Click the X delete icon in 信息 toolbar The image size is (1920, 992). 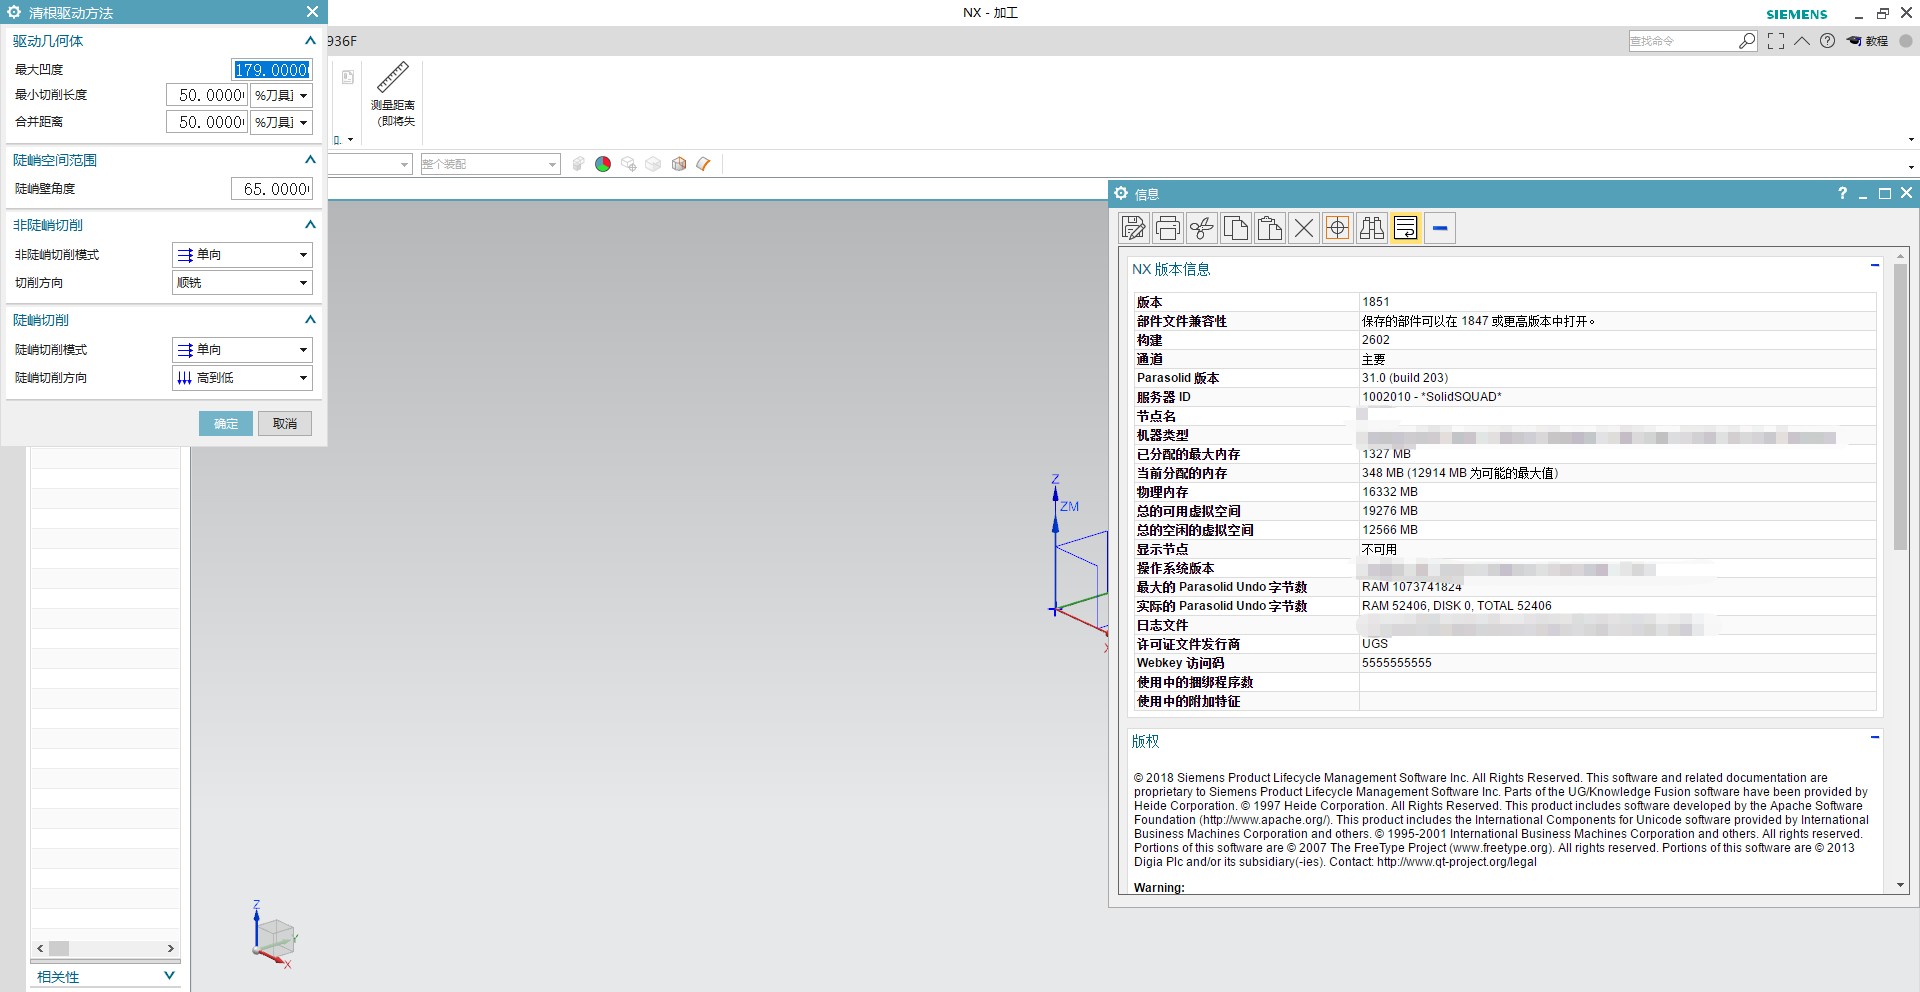click(1303, 228)
